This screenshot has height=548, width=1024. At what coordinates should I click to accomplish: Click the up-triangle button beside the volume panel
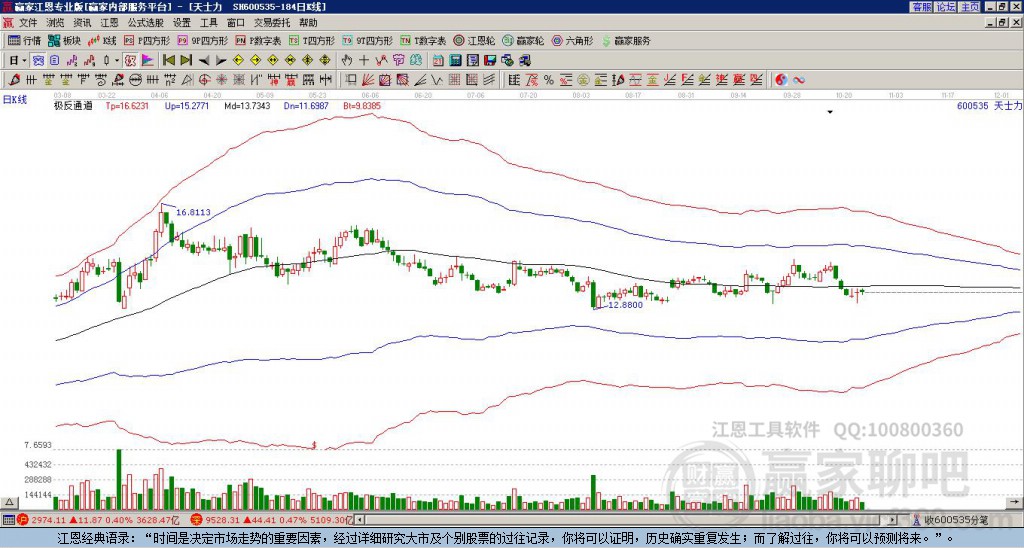(9, 502)
